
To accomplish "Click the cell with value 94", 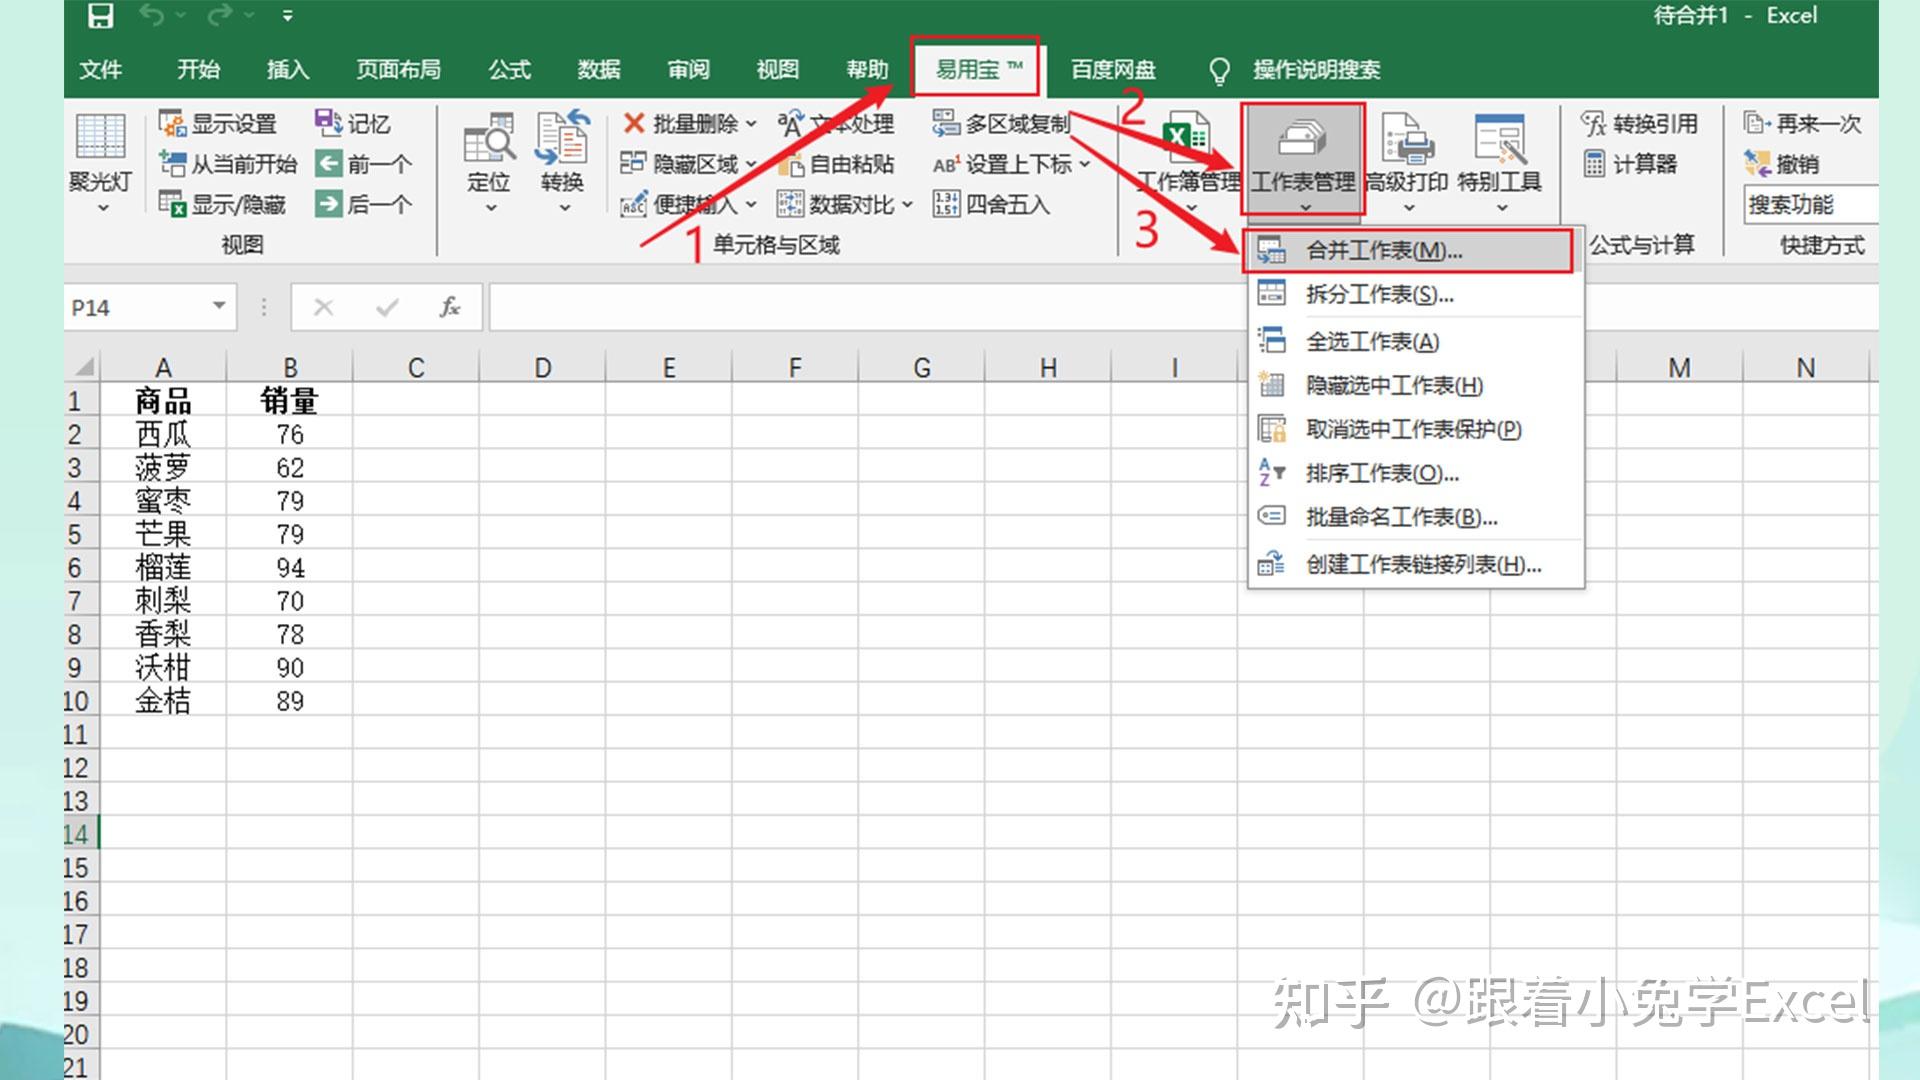I will point(290,568).
